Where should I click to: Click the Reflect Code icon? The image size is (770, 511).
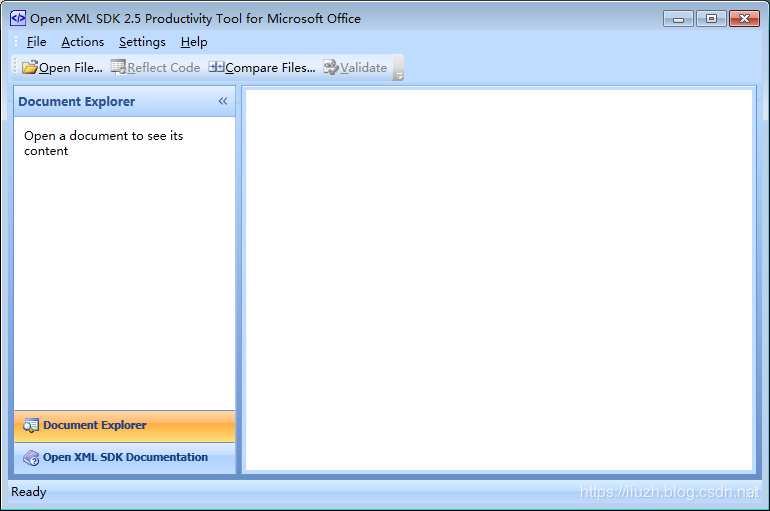click(x=118, y=67)
